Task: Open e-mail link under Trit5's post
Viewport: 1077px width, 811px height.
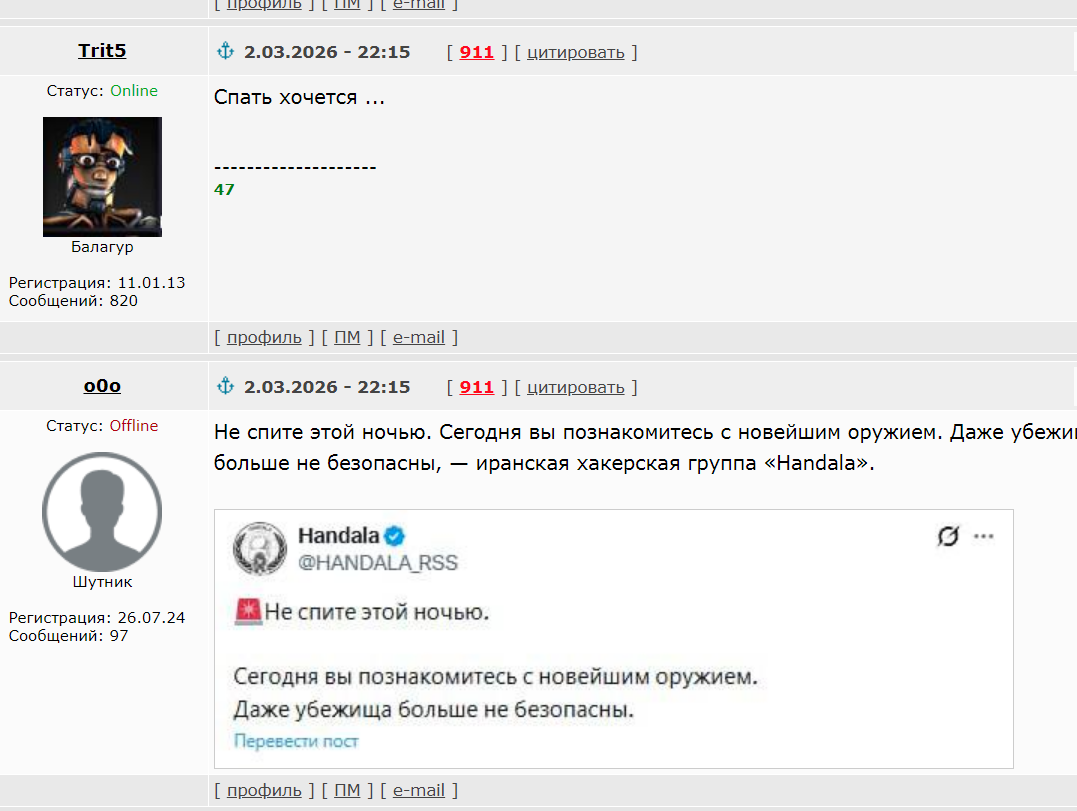Action: click(x=419, y=338)
